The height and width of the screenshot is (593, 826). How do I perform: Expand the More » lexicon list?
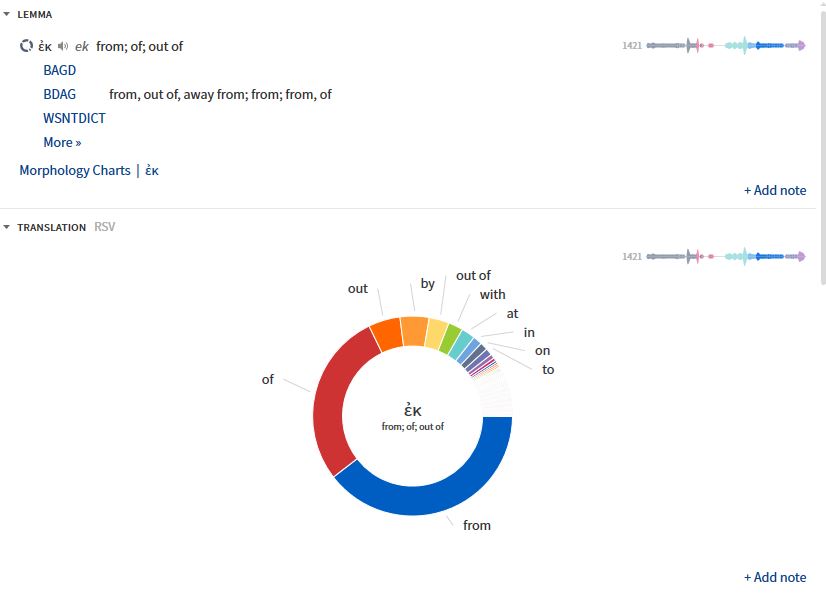coord(62,142)
